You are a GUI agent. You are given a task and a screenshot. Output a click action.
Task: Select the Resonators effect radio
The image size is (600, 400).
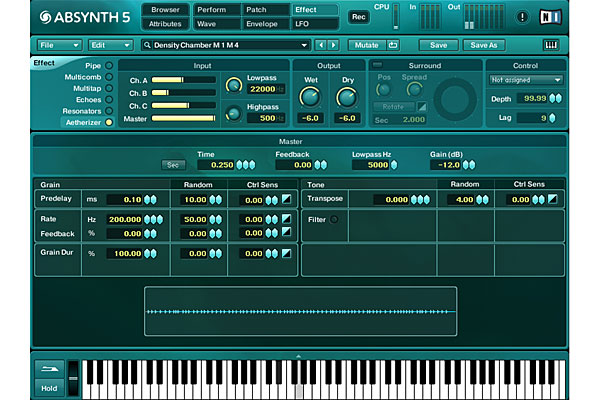pyautogui.click(x=109, y=111)
